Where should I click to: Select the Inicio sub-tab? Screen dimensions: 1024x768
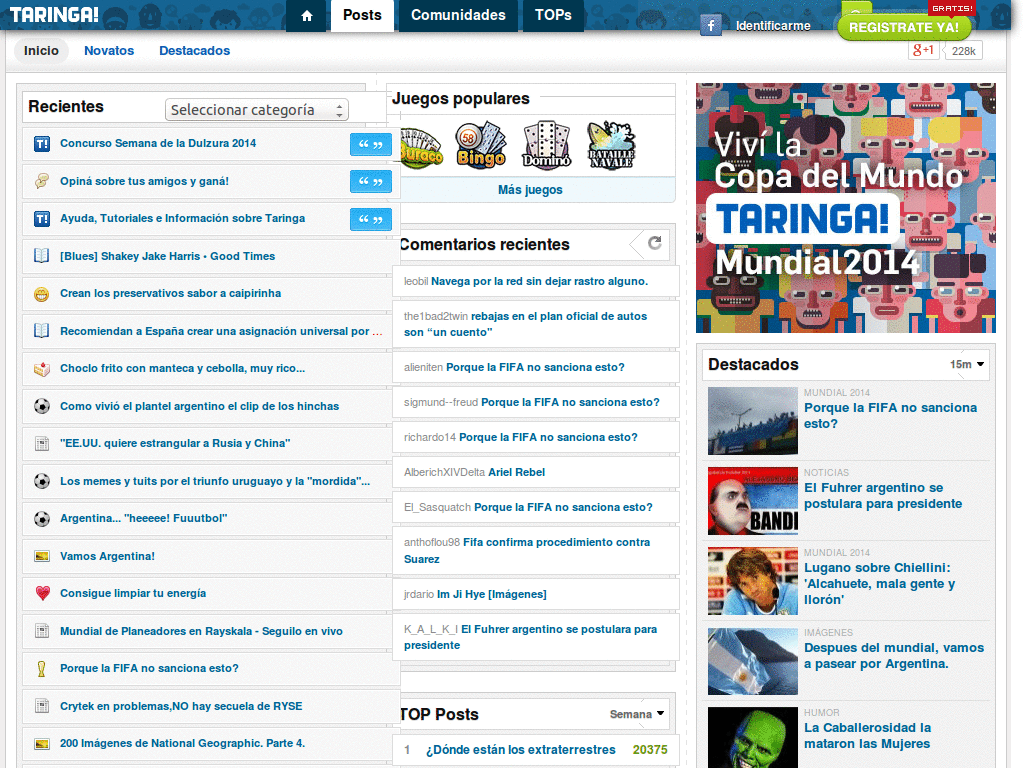[41, 51]
